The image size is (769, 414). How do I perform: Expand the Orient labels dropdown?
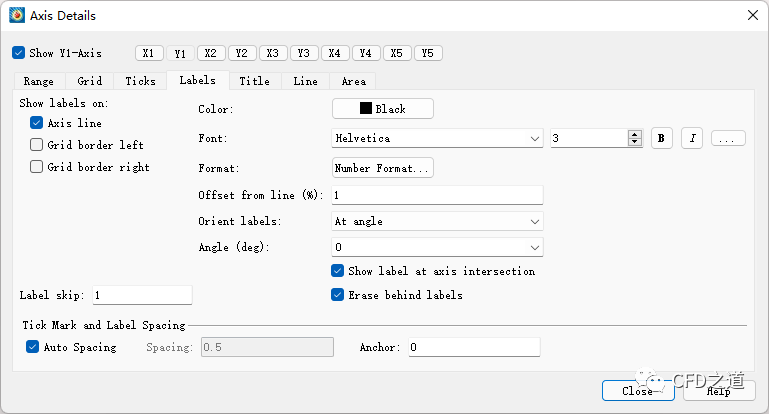[437, 221]
